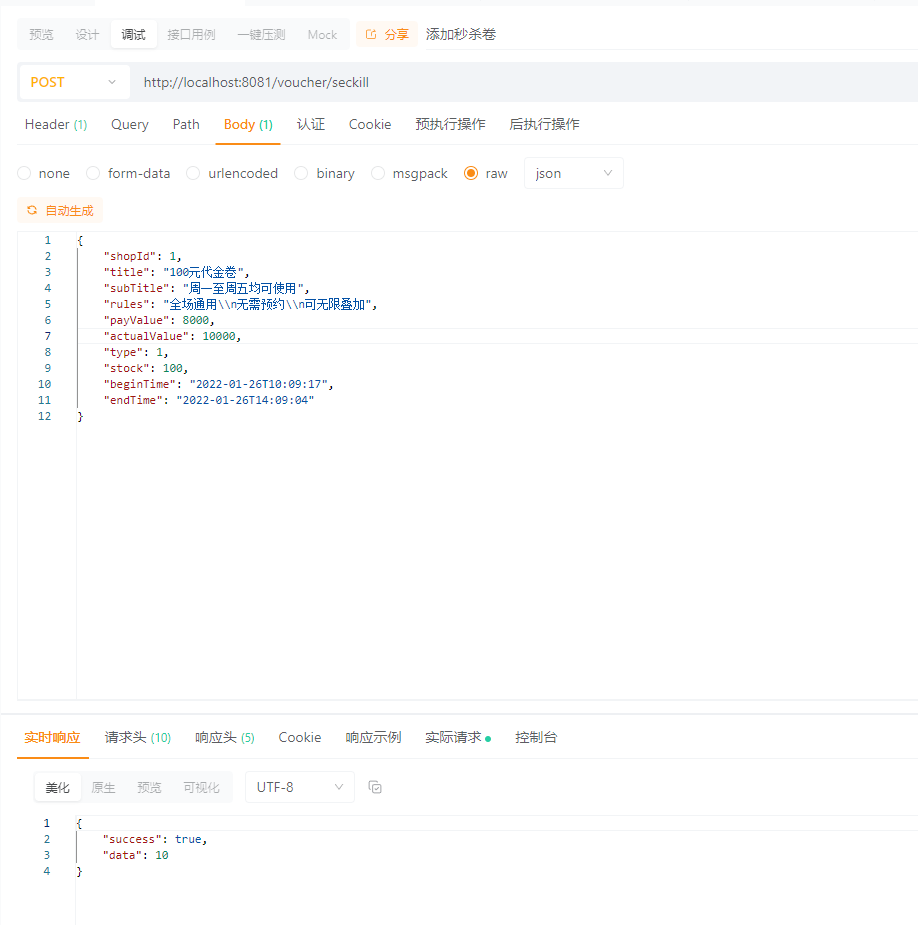Select the response 预览 view
Viewport: 918px width, 925px height.
(x=149, y=788)
